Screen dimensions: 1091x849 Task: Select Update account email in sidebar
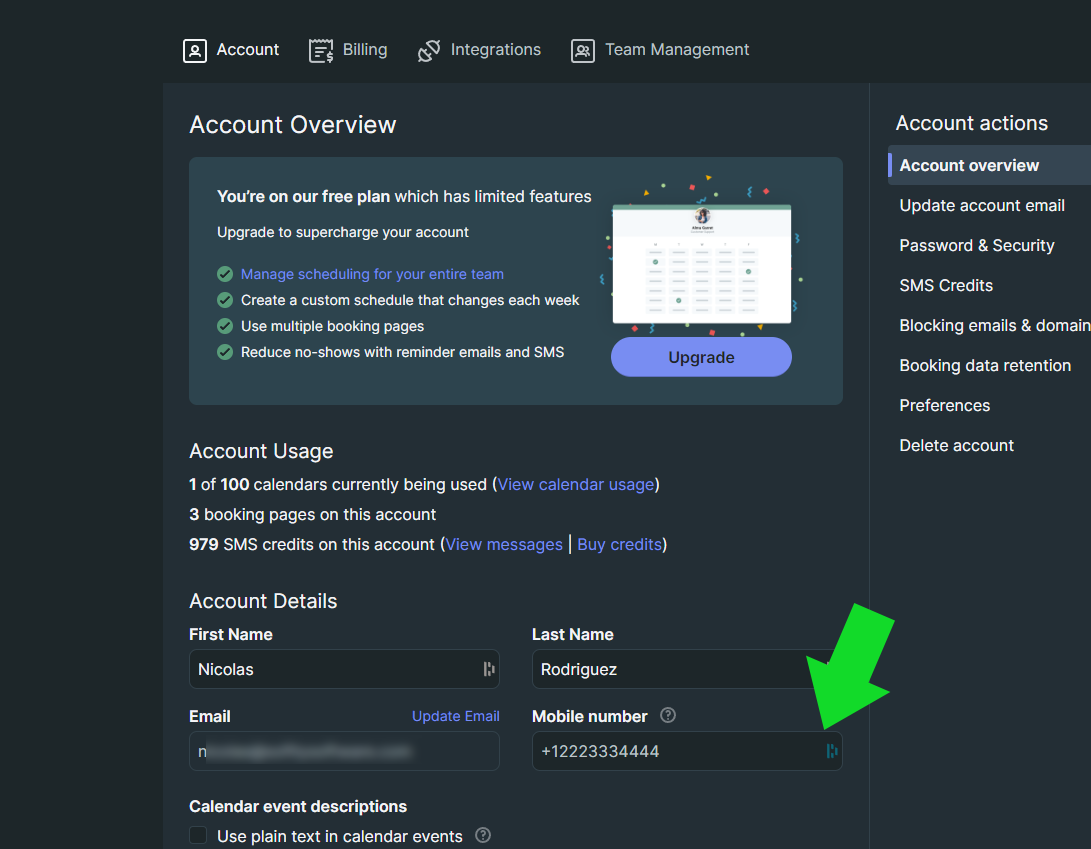click(x=982, y=205)
